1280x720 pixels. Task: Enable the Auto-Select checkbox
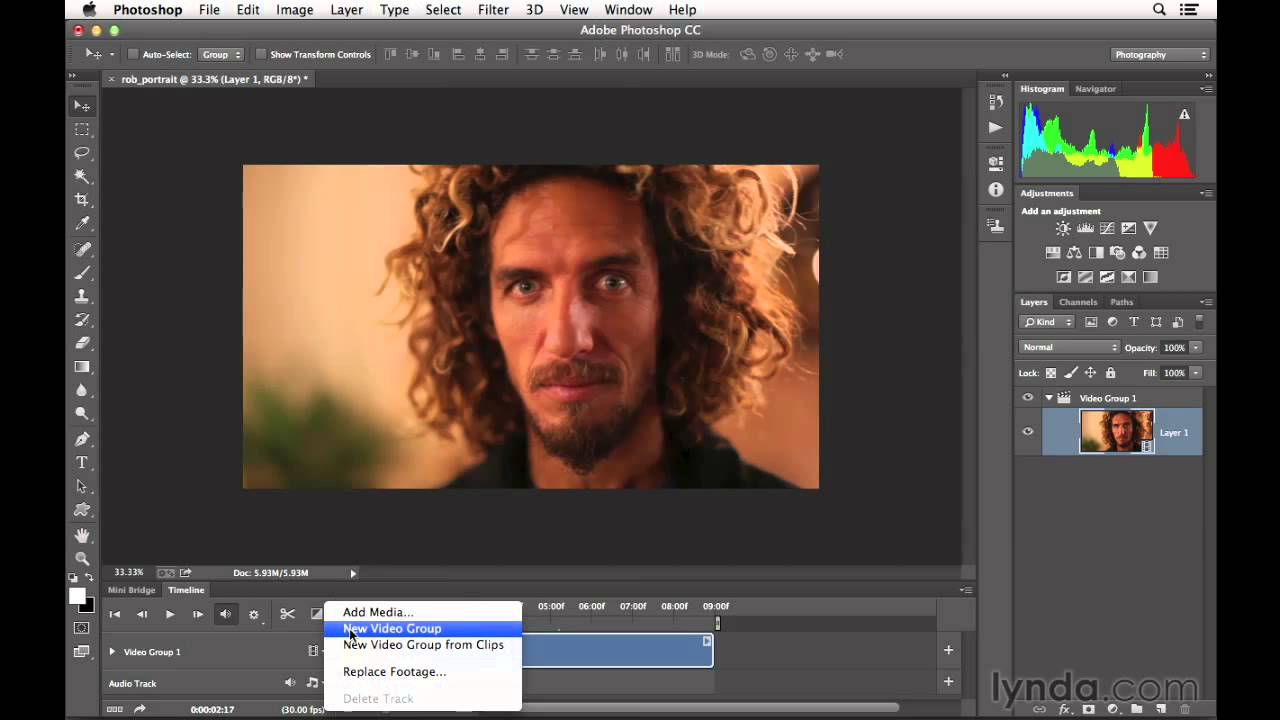133,55
